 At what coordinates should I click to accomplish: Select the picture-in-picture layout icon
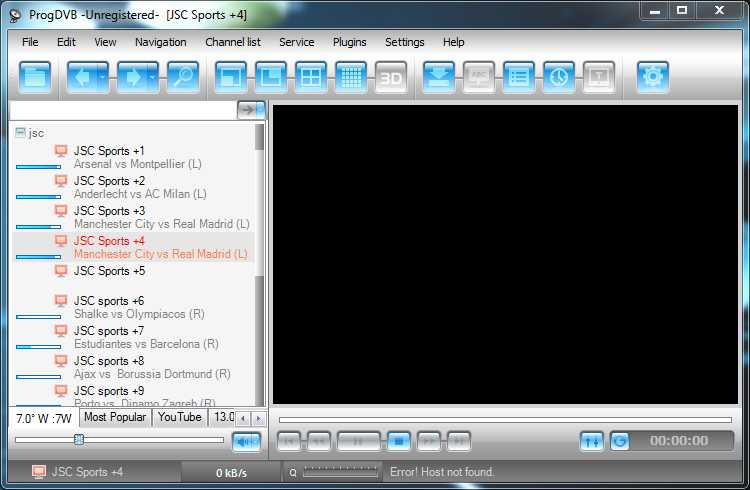[271, 77]
